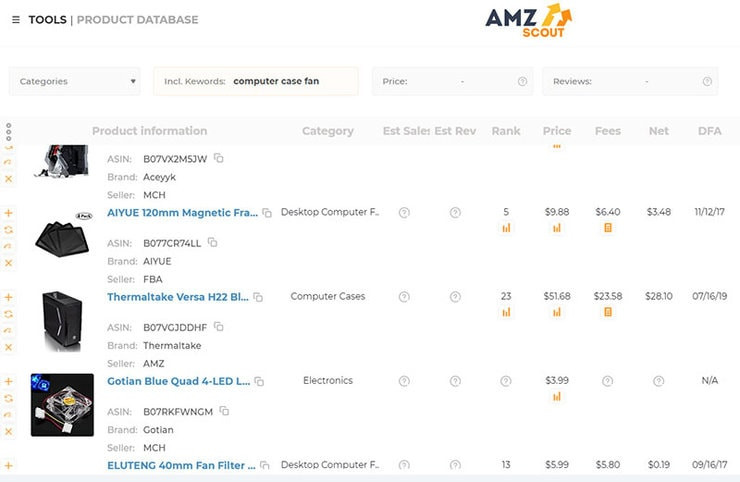This screenshot has width=740, height=482.
Task: Open the Thermaltake Versa H22 product link
Action: 178,297
